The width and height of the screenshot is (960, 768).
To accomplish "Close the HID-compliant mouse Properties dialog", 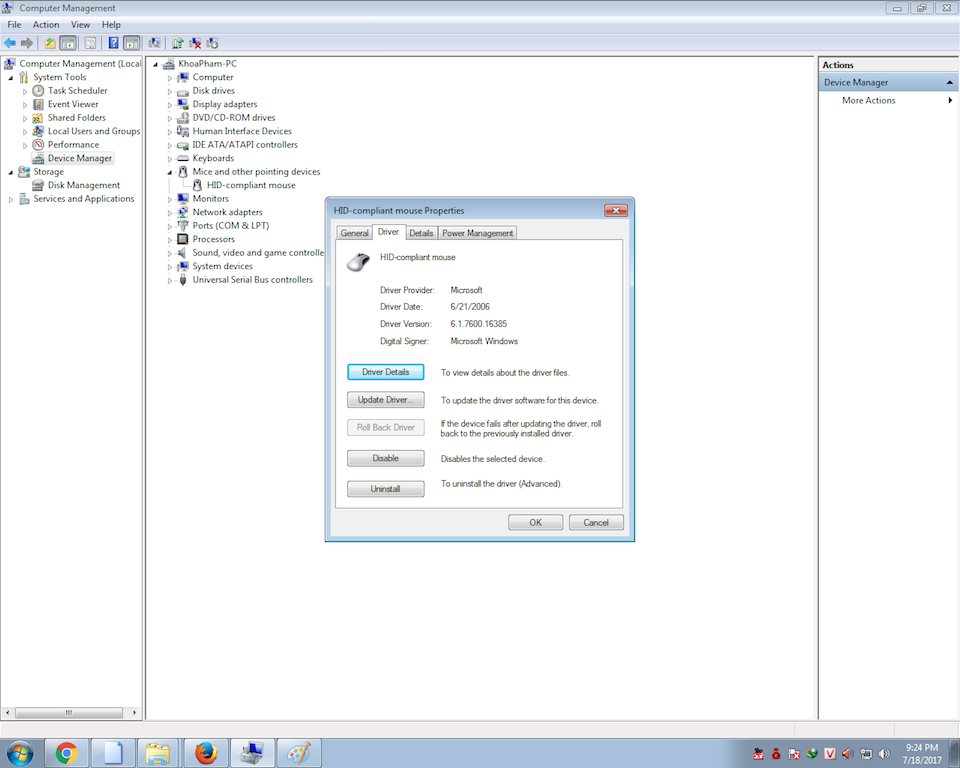I will (x=616, y=211).
